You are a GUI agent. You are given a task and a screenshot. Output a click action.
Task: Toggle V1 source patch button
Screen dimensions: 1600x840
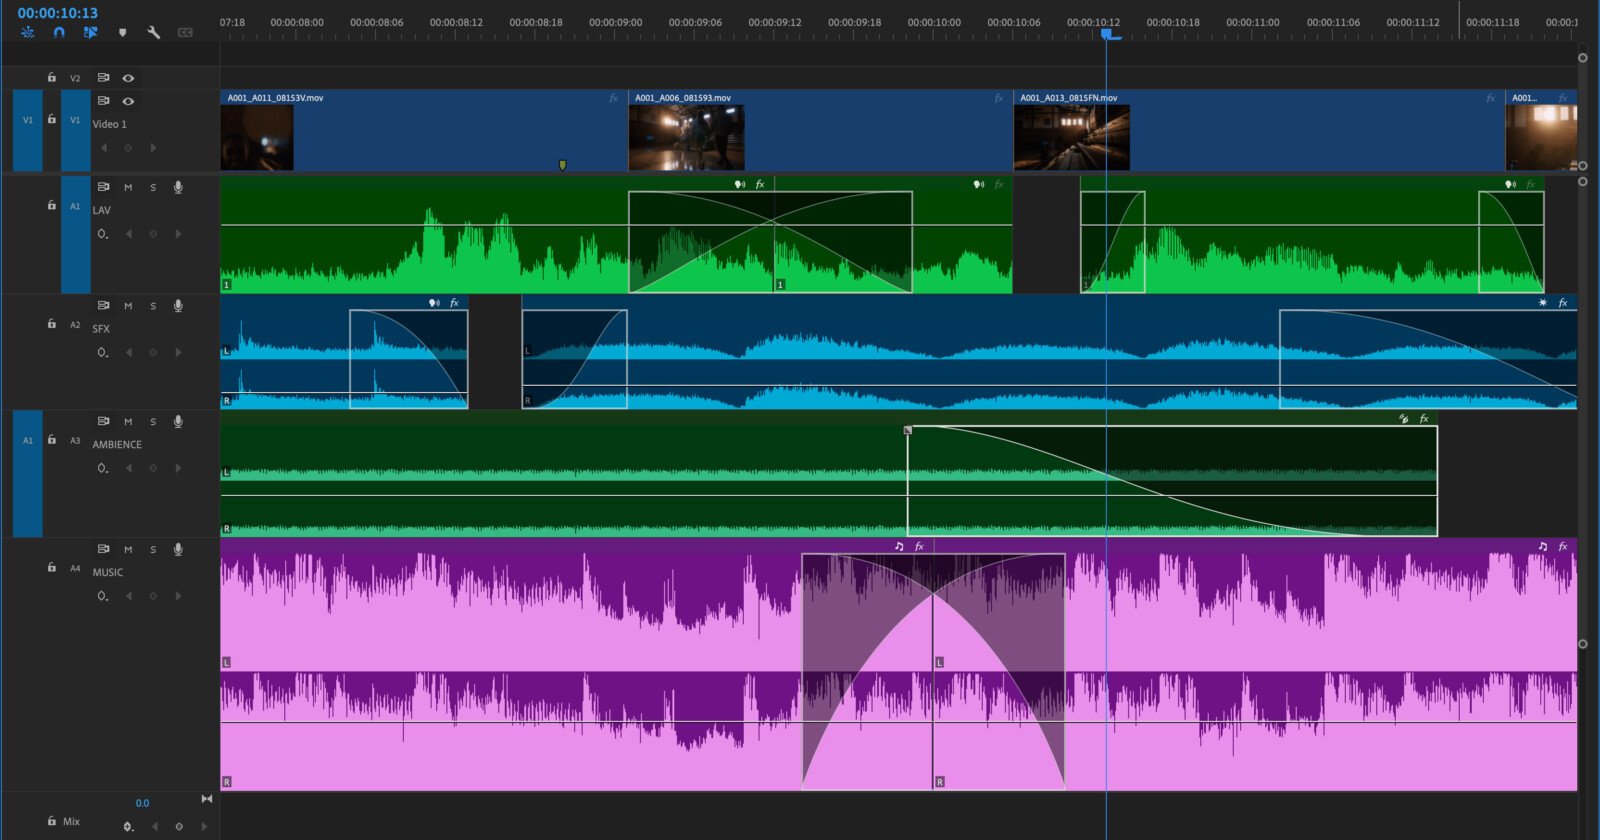28,131
